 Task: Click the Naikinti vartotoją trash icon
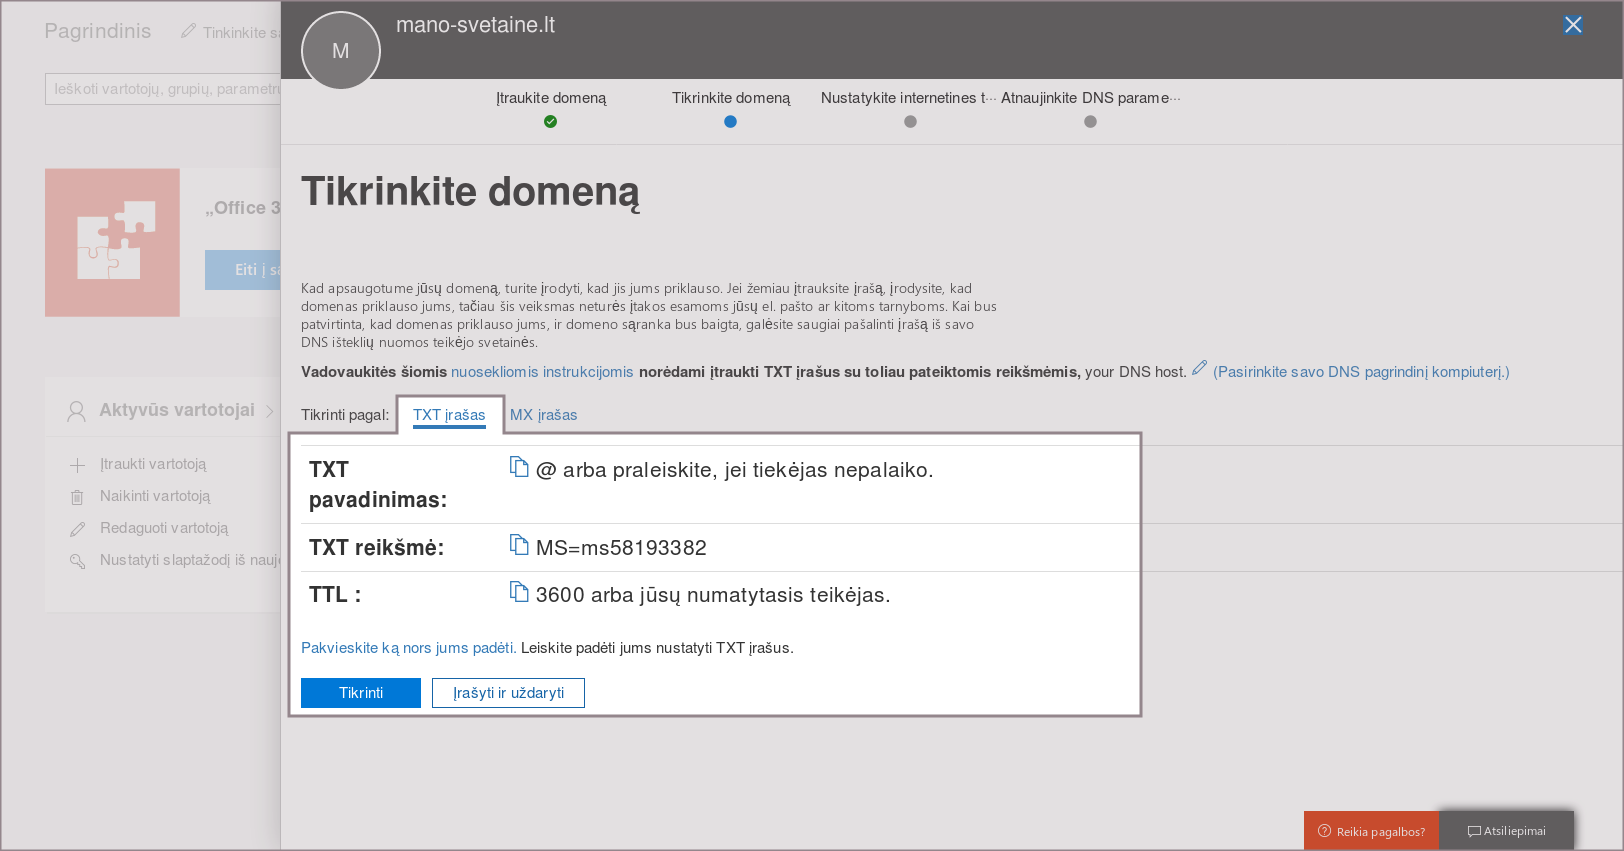[x=77, y=497]
